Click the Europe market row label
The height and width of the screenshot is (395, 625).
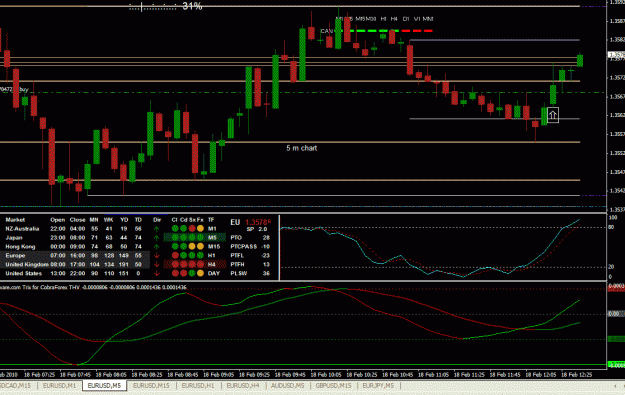(16, 255)
